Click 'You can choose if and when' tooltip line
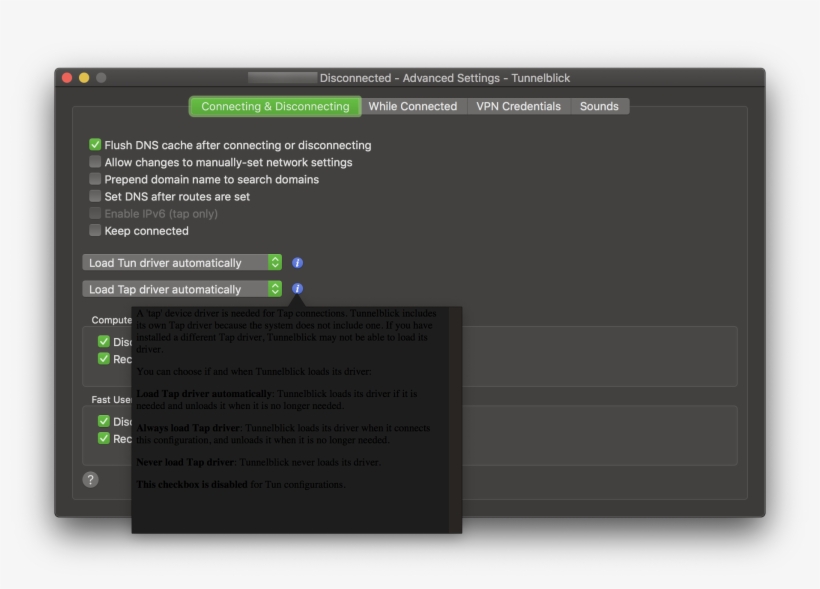 tap(254, 371)
